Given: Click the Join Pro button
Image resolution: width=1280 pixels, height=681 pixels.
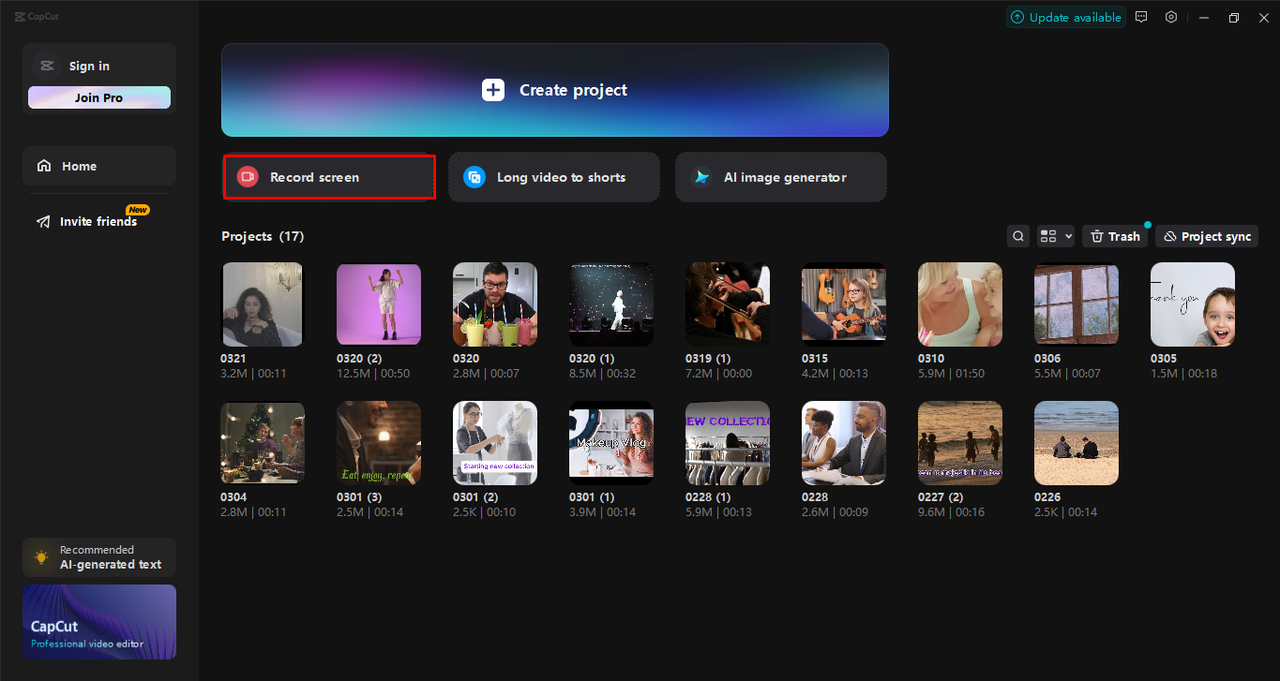Looking at the screenshot, I should pos(98,97).
